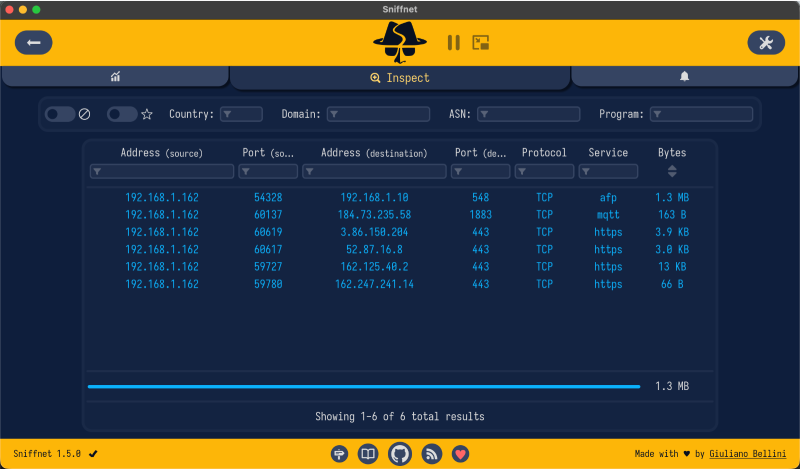Screen dimensions: 800x469
Task: Select destination address 184.73.235.58
Action: pyautogui.click(x=374, y=215)
